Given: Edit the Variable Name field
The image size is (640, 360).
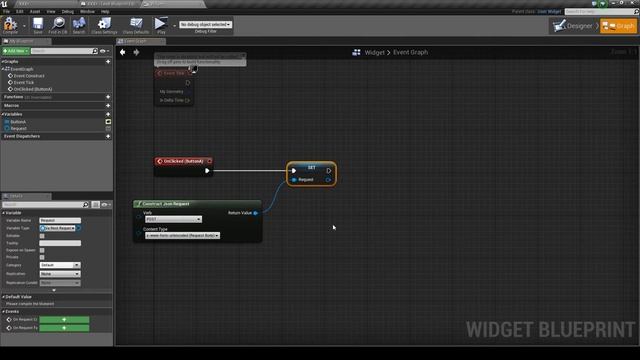Looking at the screenshot, I should point(60,220).
